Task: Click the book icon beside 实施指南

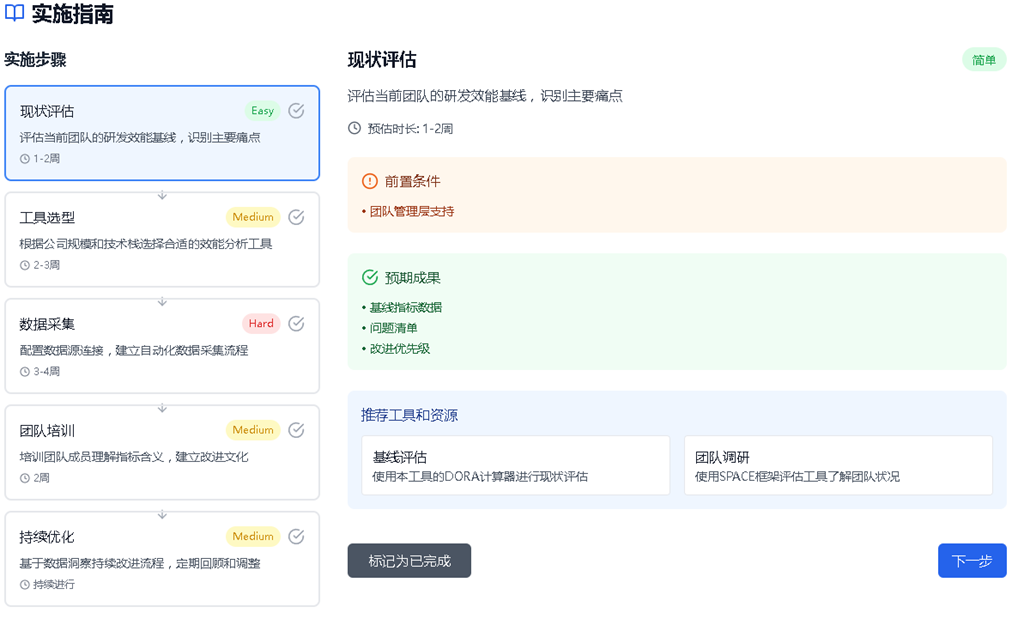Action: (x=14, y=13)
